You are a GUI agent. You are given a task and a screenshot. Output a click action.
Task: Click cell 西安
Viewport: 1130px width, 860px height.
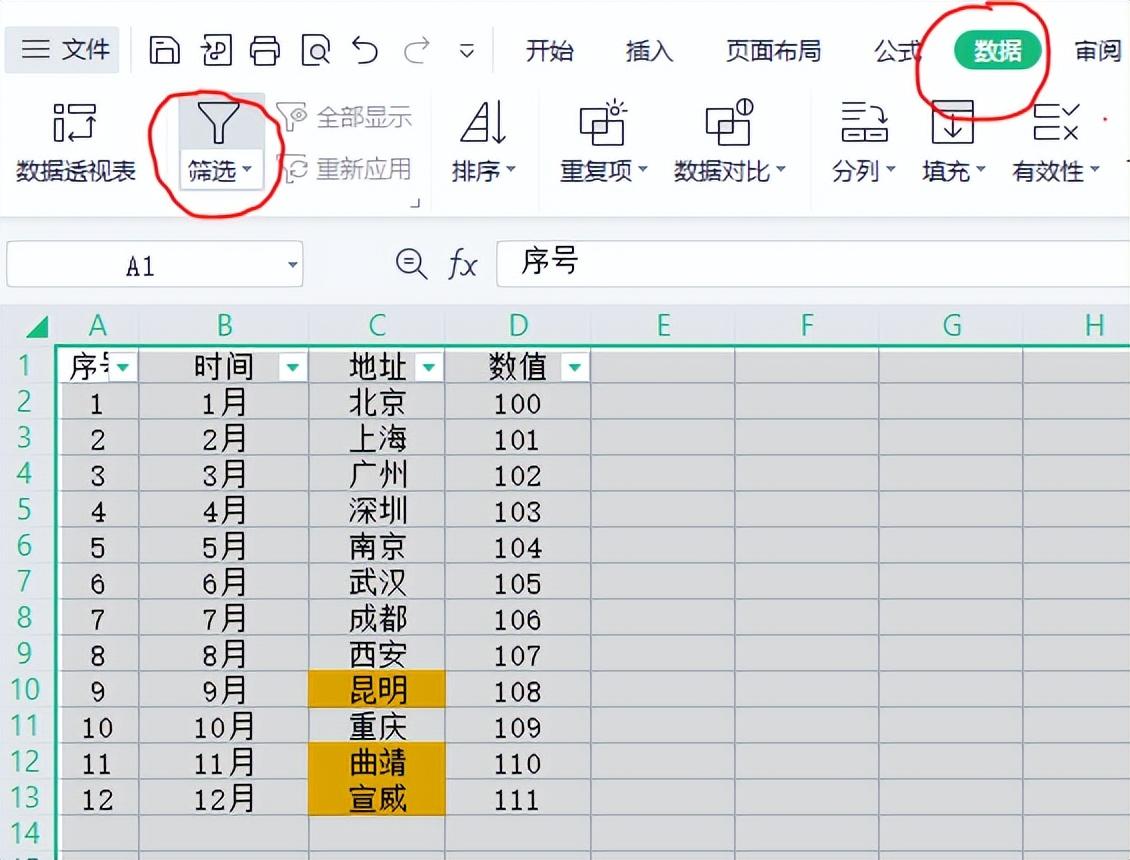(x=377, y=655)
